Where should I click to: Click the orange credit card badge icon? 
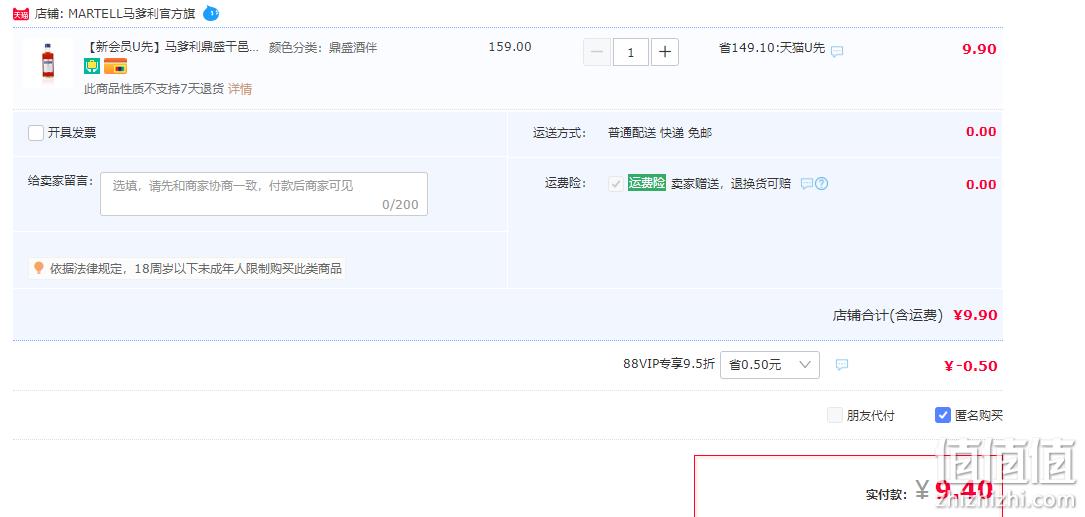(116, 66)
